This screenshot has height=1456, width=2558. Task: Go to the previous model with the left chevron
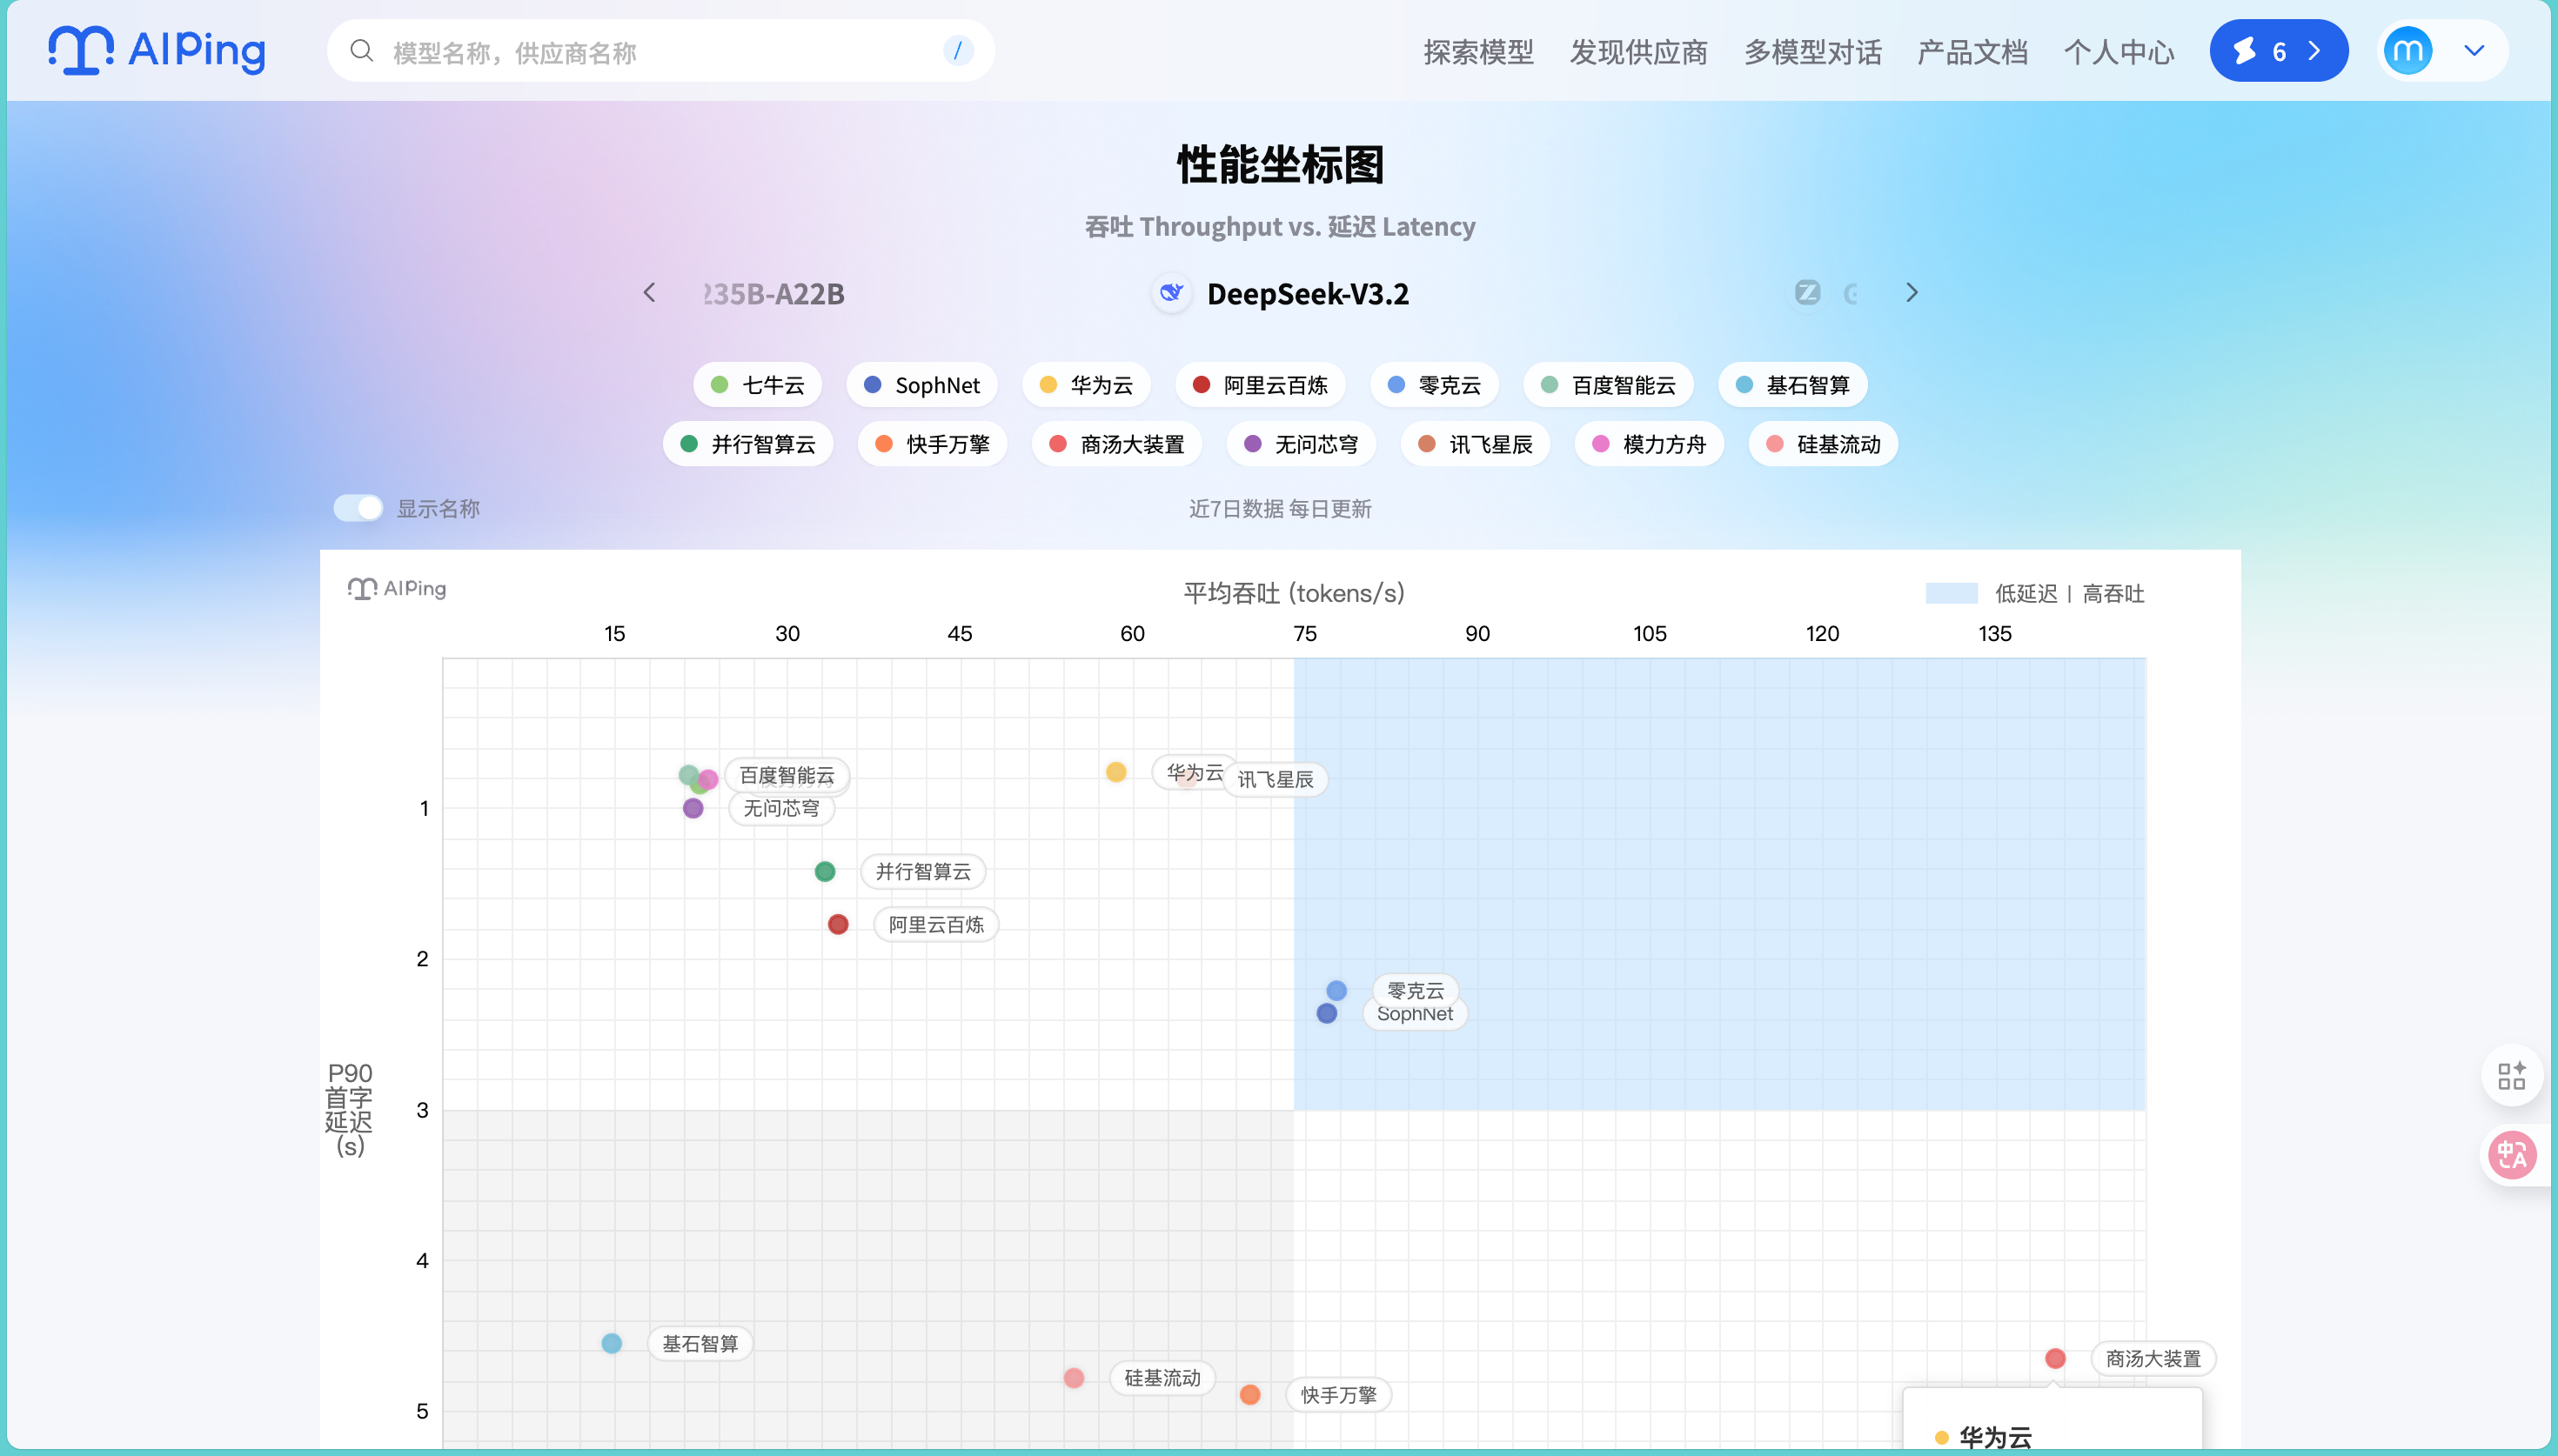(649, 293)
